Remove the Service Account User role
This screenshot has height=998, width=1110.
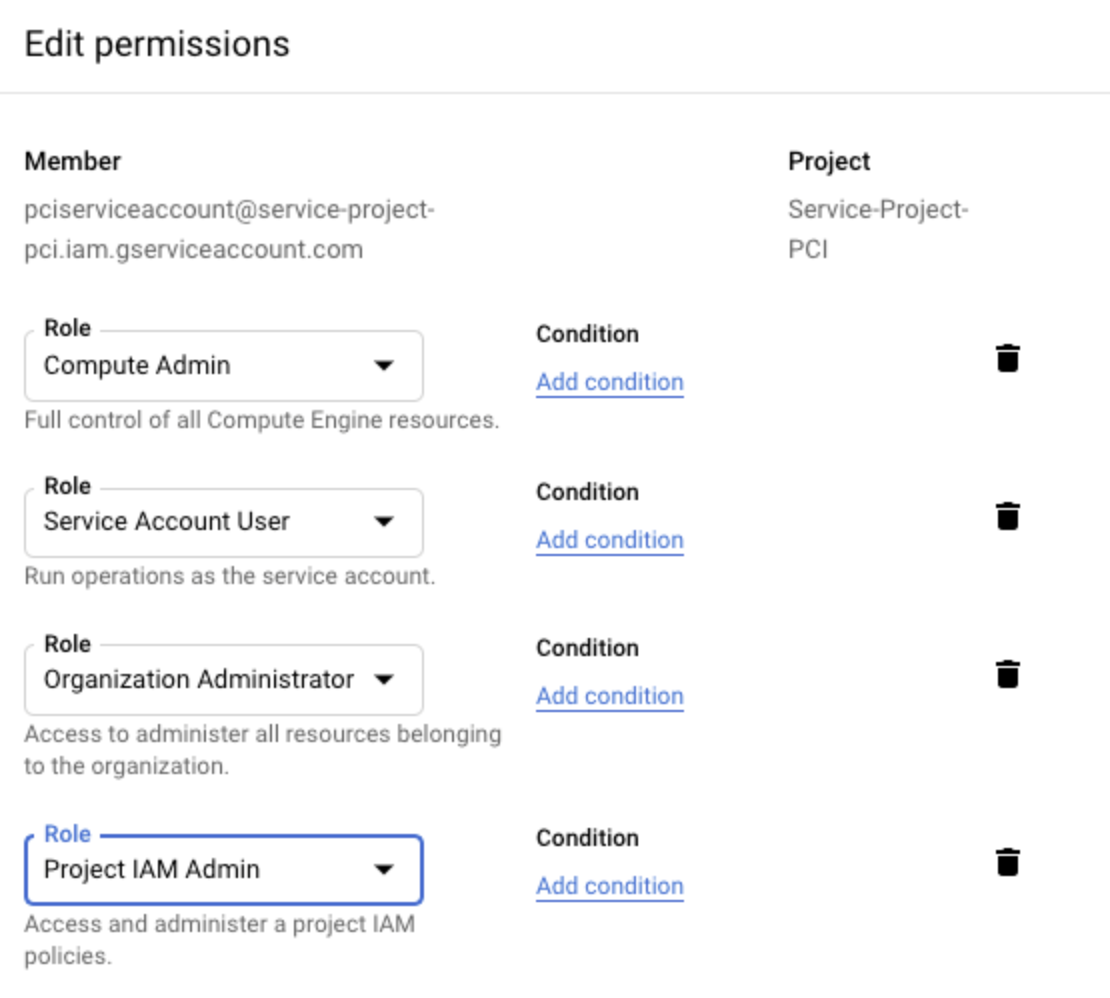tap(1008, 516)
